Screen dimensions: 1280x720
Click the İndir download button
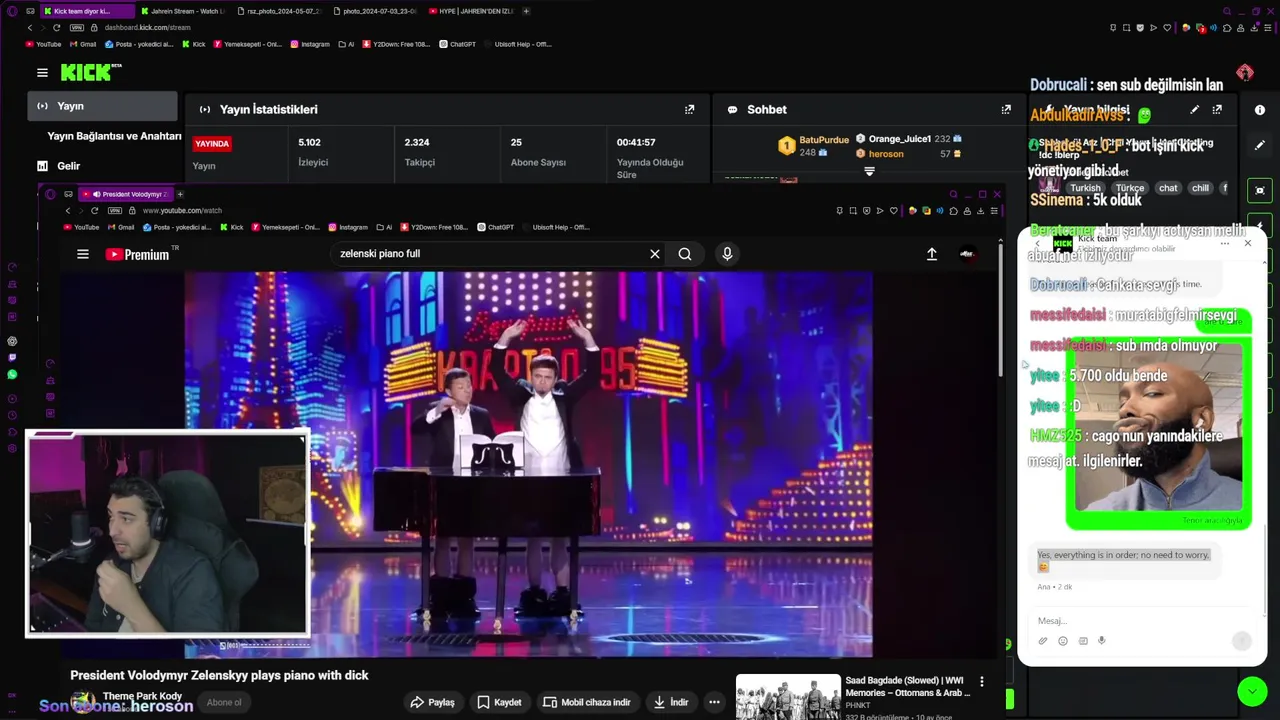(671, 702)
